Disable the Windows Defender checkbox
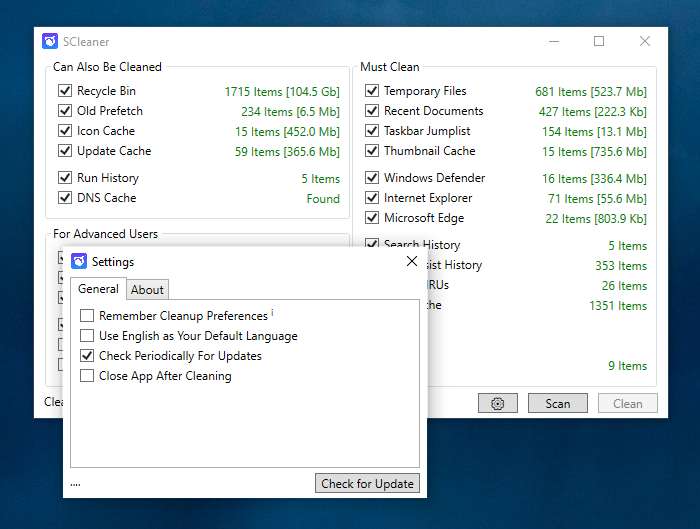This screenshot has width=700, height=529. [372, 177]
